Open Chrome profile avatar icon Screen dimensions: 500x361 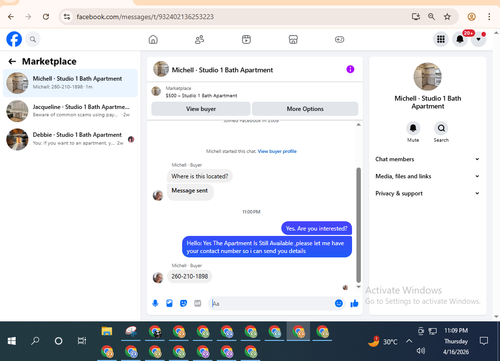471,17
